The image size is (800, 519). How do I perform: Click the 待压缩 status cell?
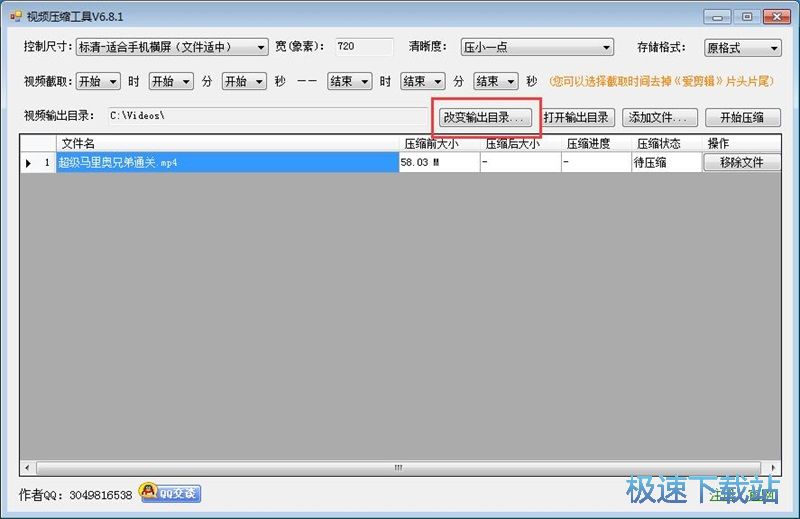pos(666,162)
